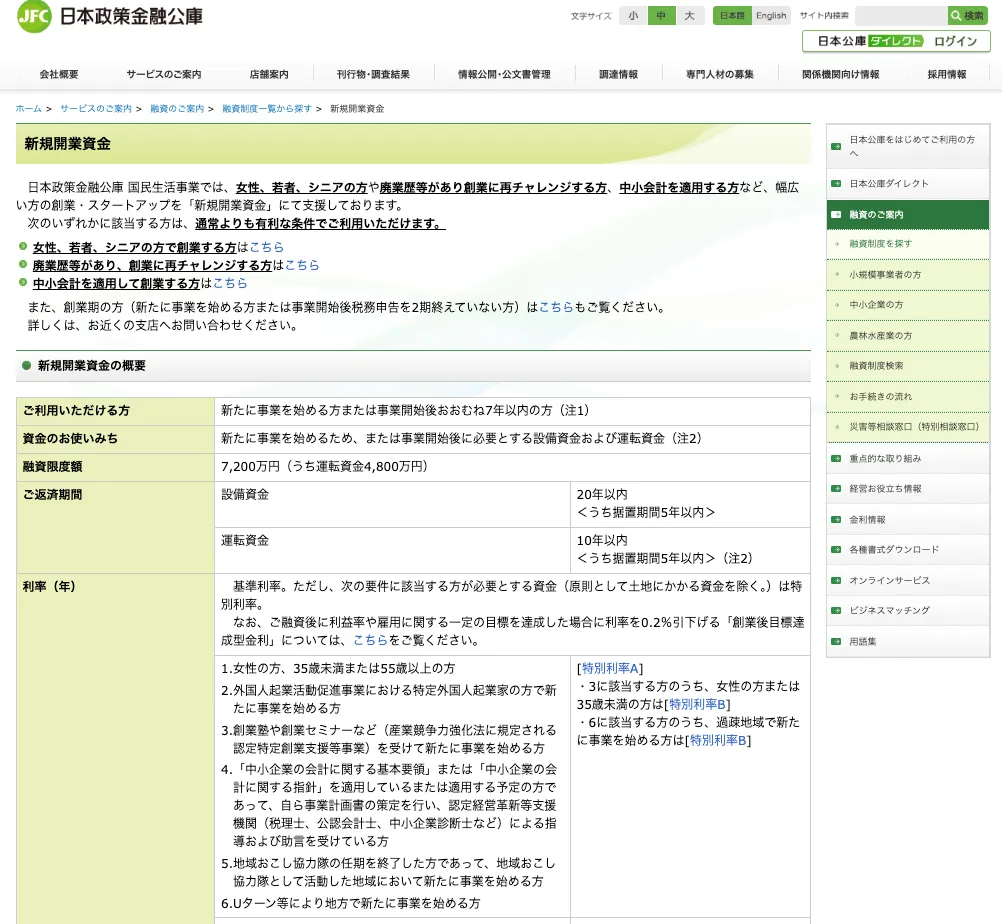Open the 情報公開・公文書管理 menu
This screenshot has height=924, width=1002.
504,74
